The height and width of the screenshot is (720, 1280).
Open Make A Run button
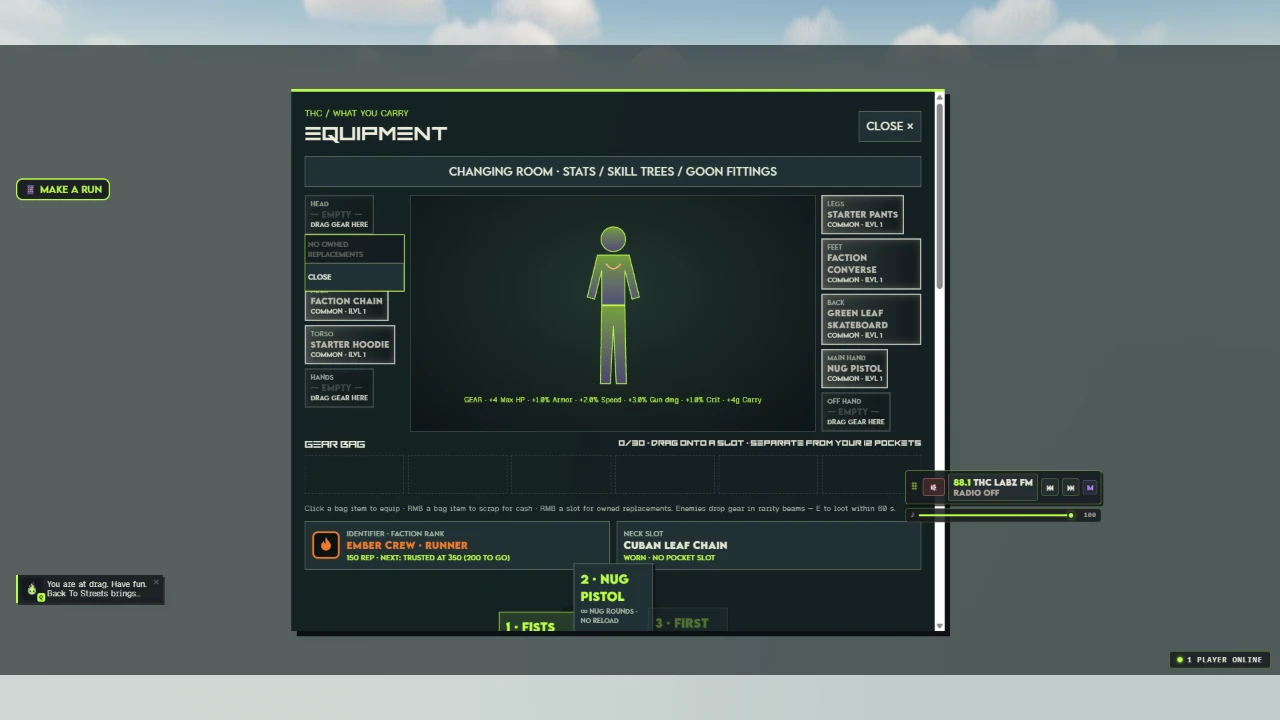tap(63, 189)
